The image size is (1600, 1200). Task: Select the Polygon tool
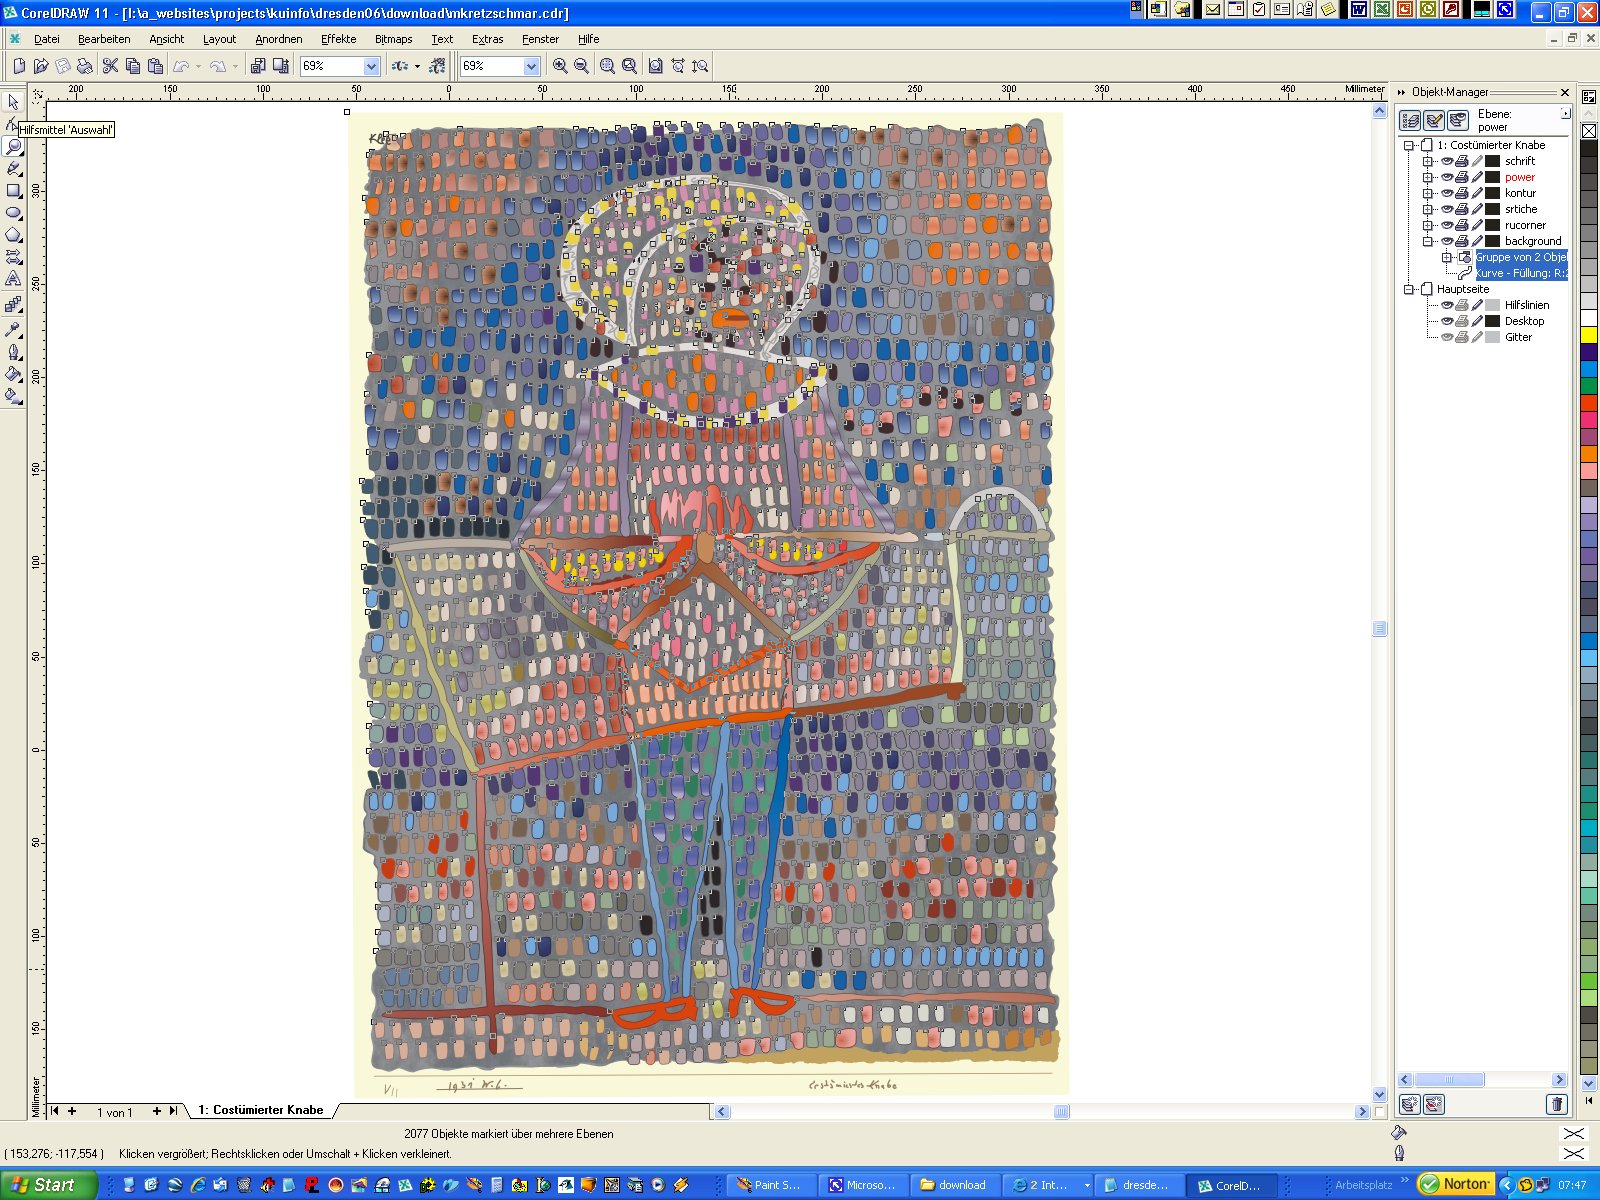click(13, 234)
